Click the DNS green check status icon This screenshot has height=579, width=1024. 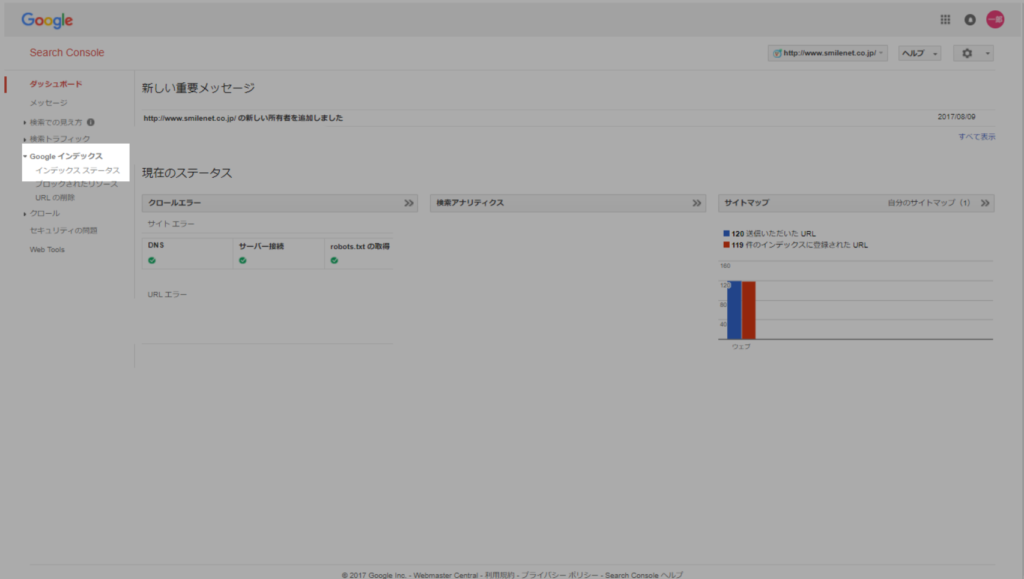(x=152, y=260)
